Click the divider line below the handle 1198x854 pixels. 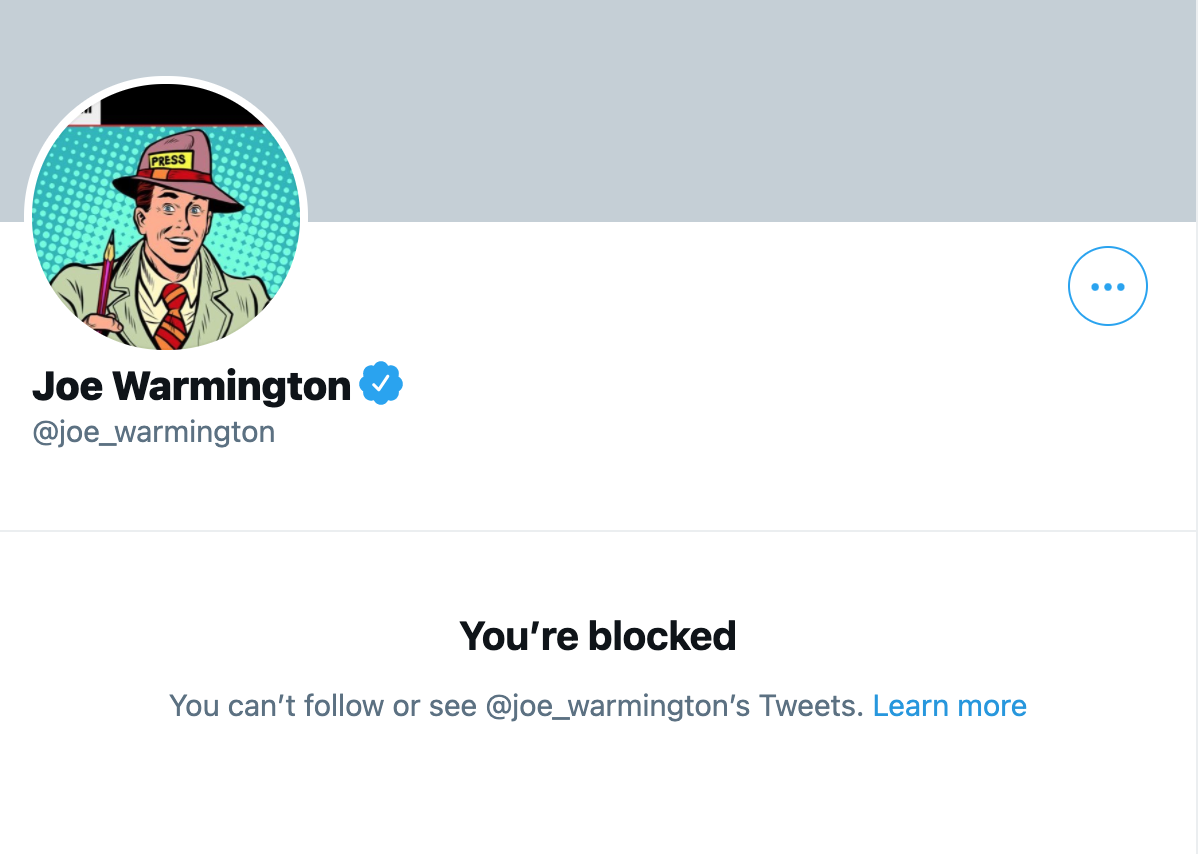click(599, 530)
